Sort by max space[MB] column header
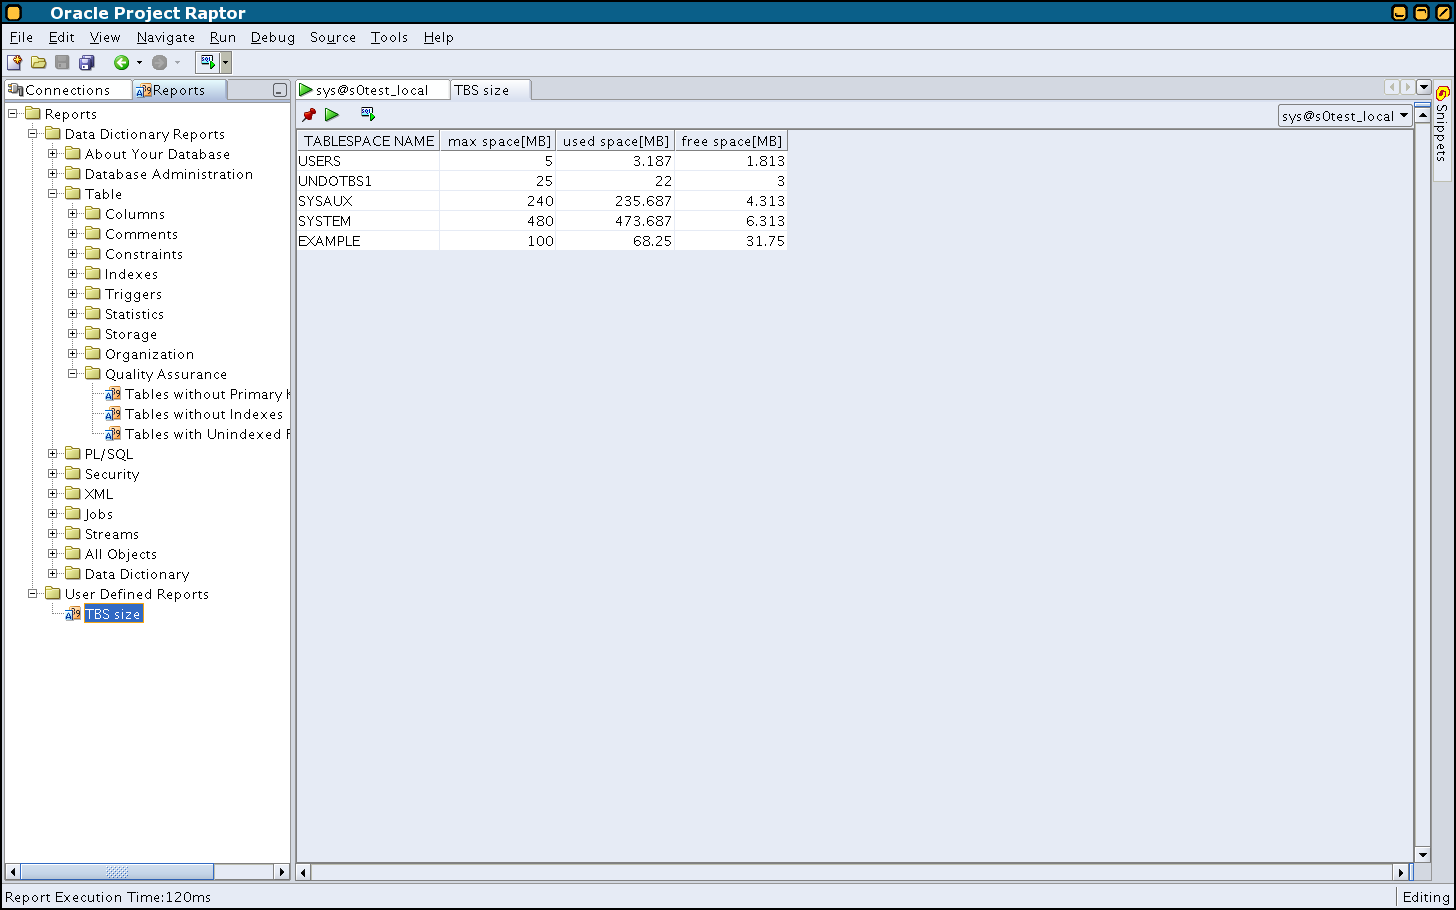Viewport: 1456px width, 910px height. pos(499,141)
